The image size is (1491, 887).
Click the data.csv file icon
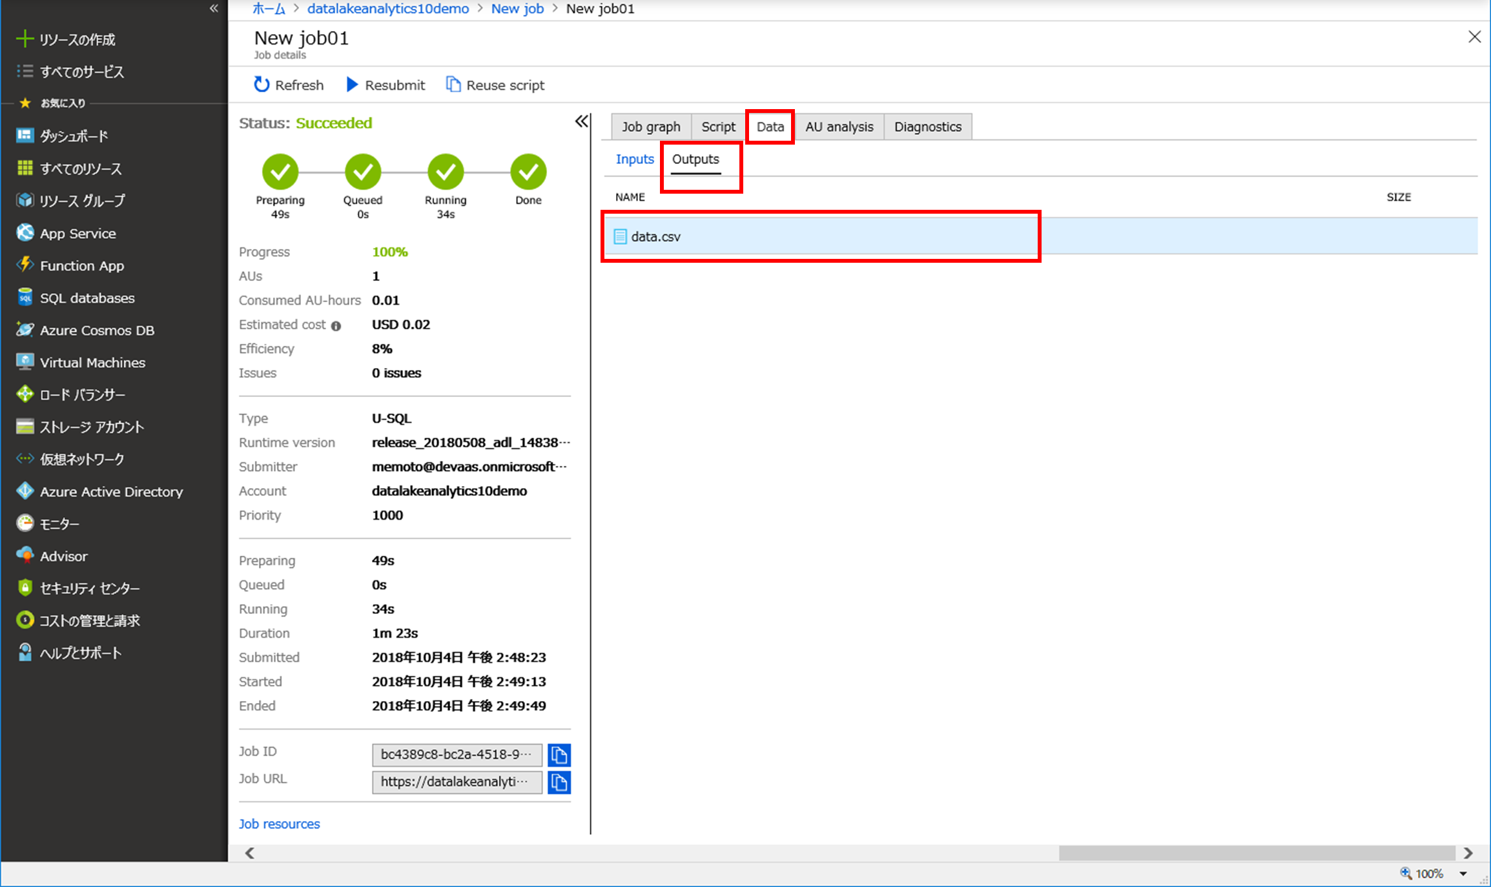tap(620, 237)
